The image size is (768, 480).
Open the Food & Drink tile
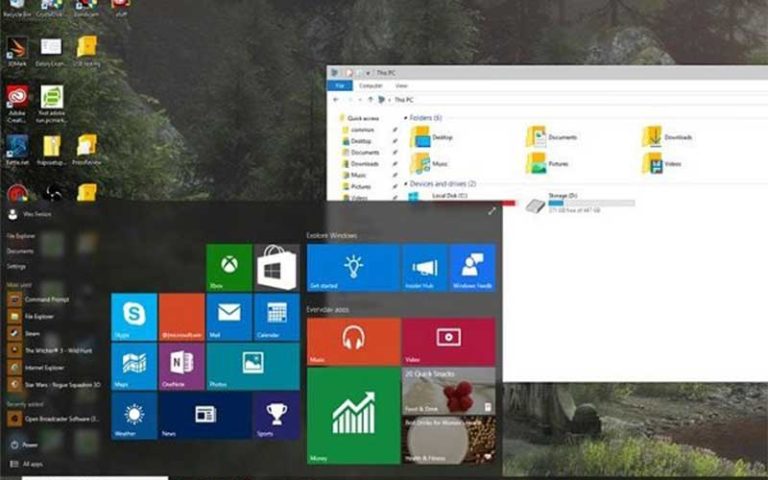449,390
